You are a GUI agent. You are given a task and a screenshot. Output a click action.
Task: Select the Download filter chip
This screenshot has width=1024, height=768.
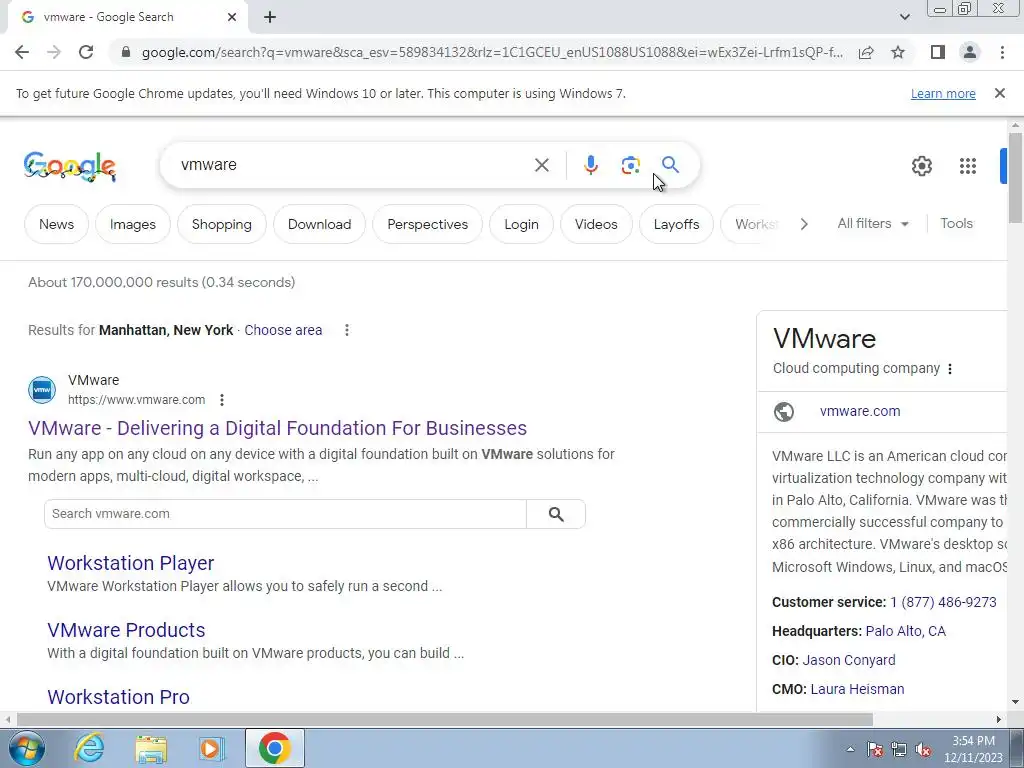(319, 224)
